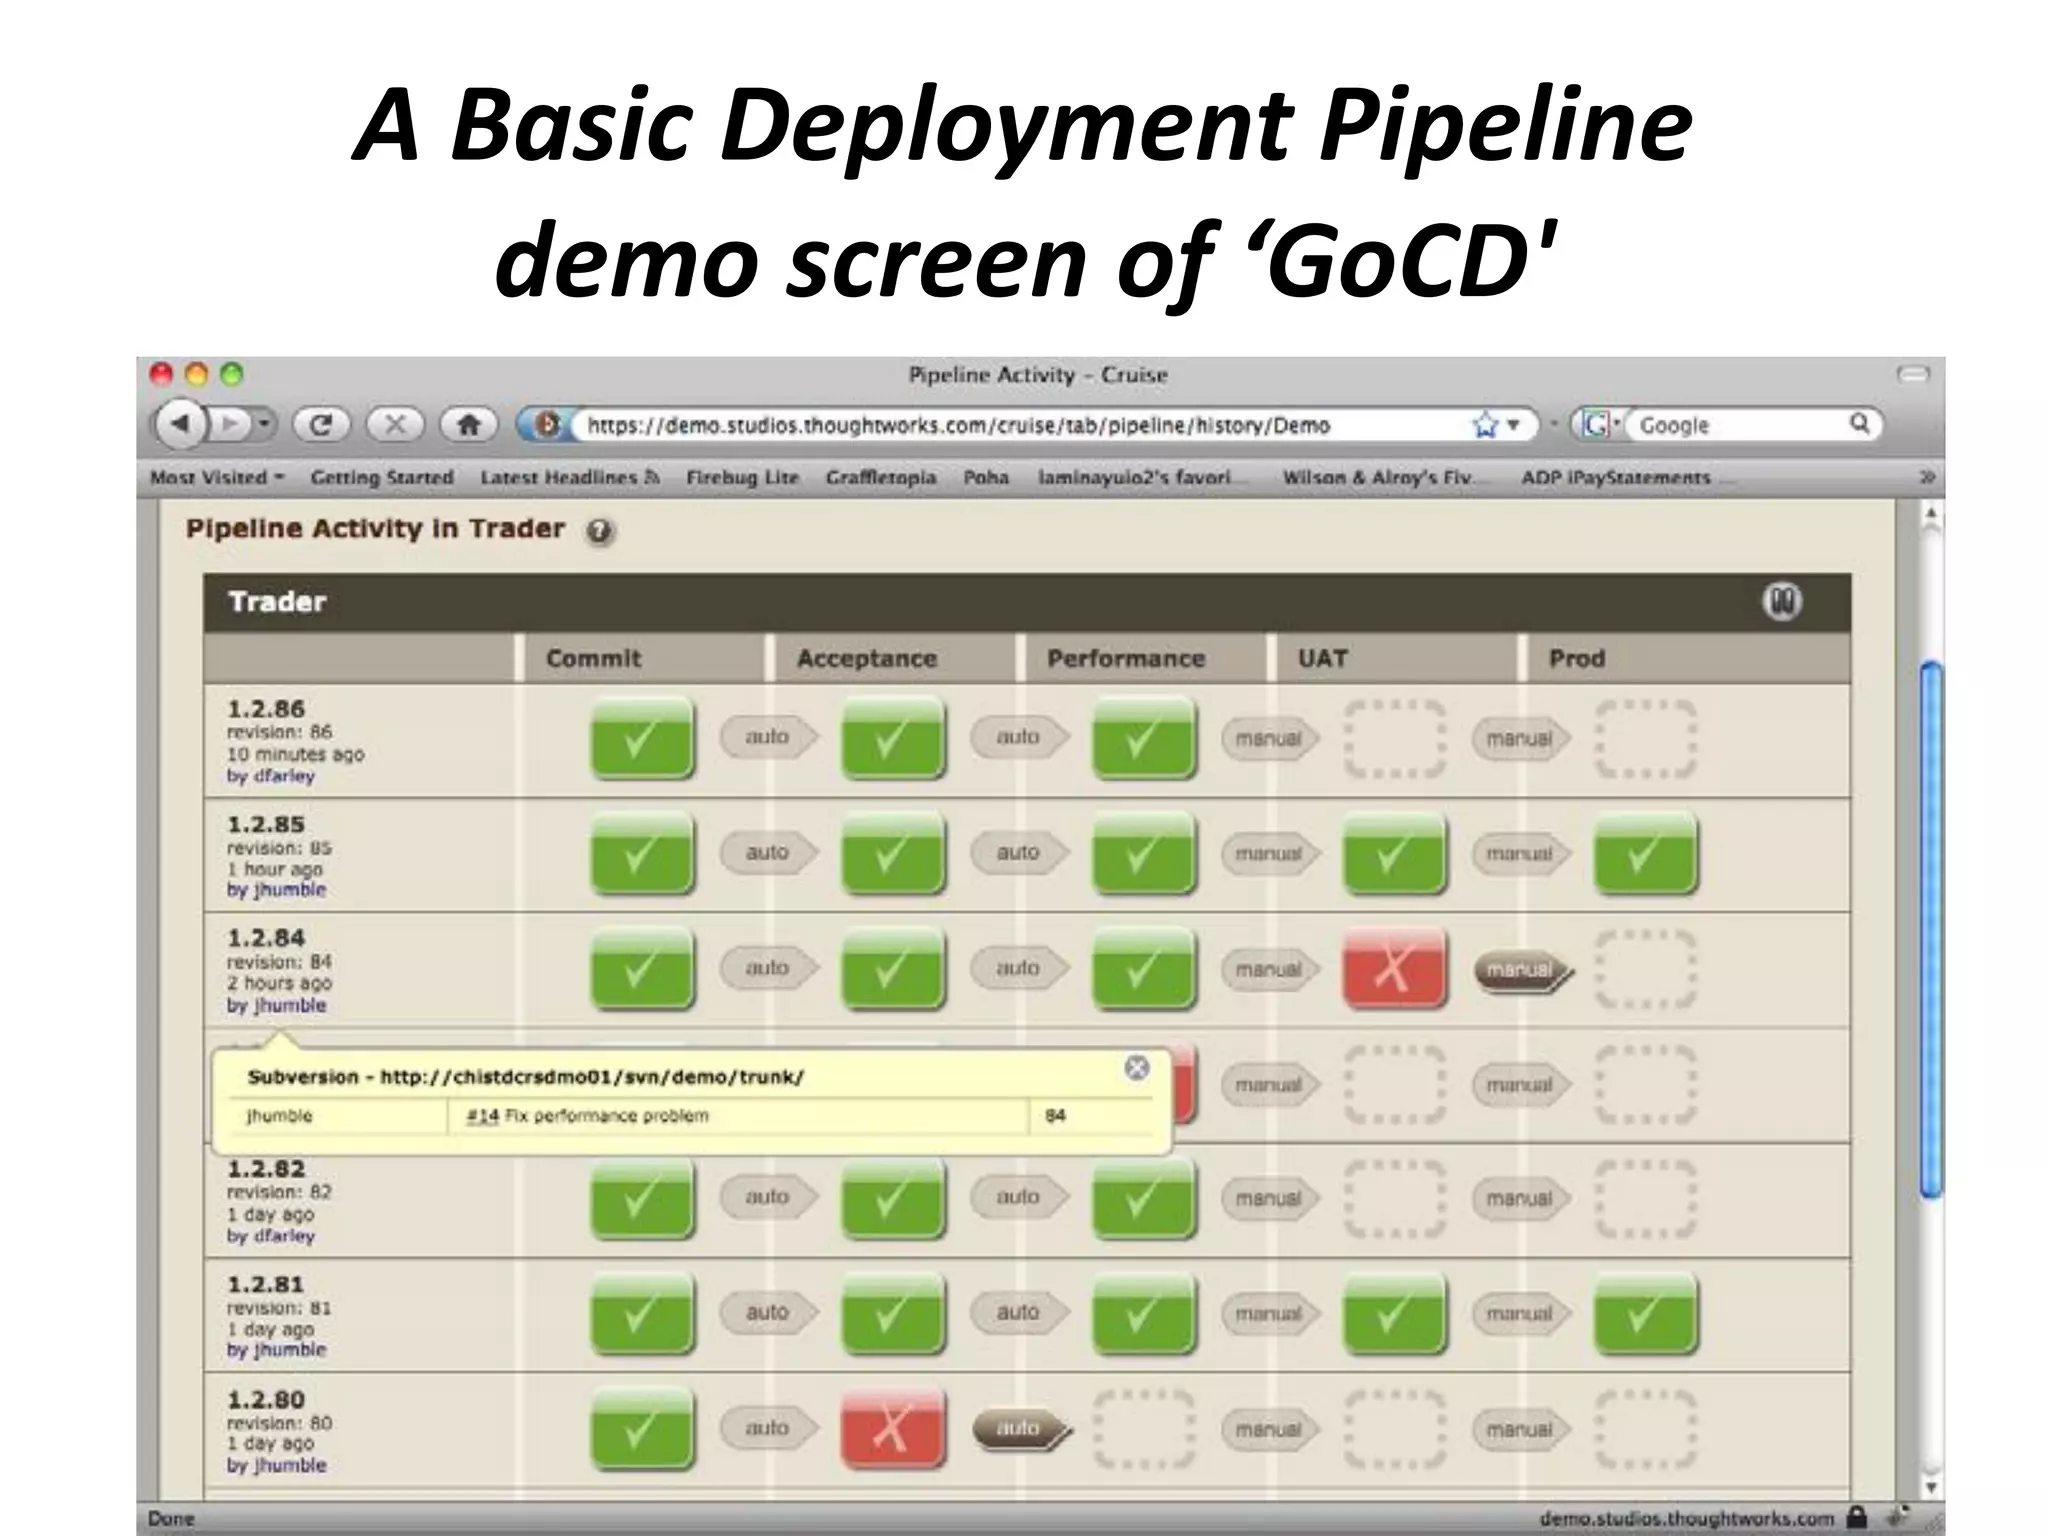Open the Poha bookmark
Screen dimensions: 2048x1536
[x=985, y=478]
